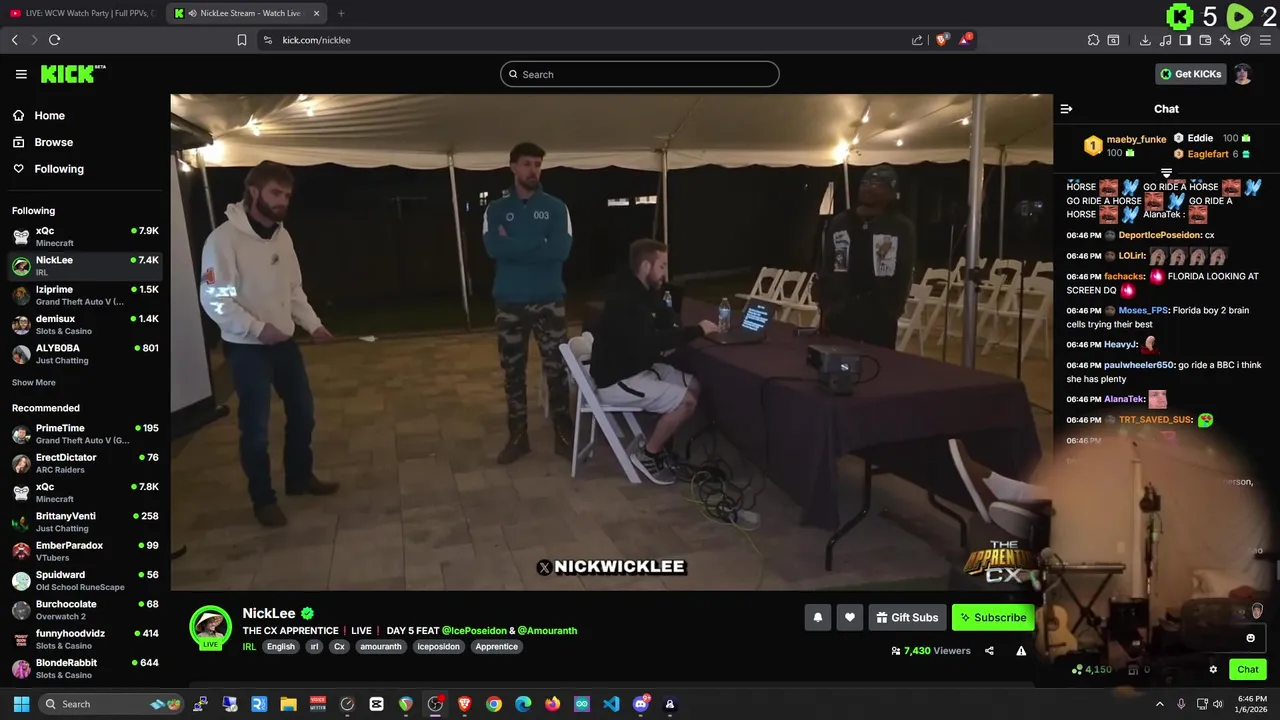This screenshot has height=720, width=1280.
Task: Open followed channel ALYB0BA
Action: pos(85,353)
